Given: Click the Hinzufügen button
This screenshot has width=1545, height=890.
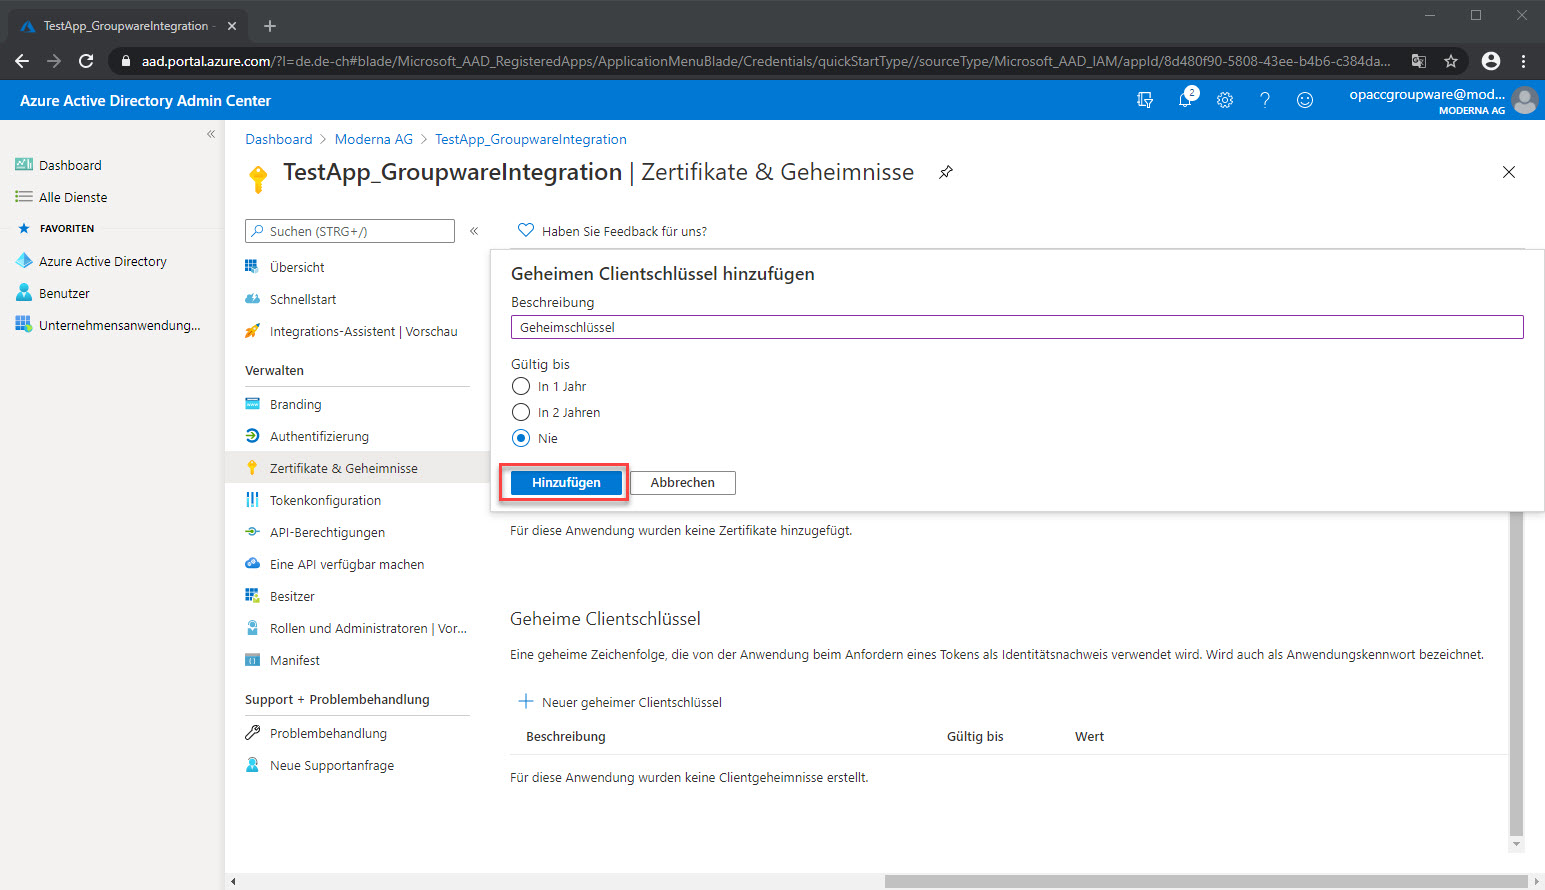Looking at the screenshot, I should pyautogui.click(x=566, y=482).
